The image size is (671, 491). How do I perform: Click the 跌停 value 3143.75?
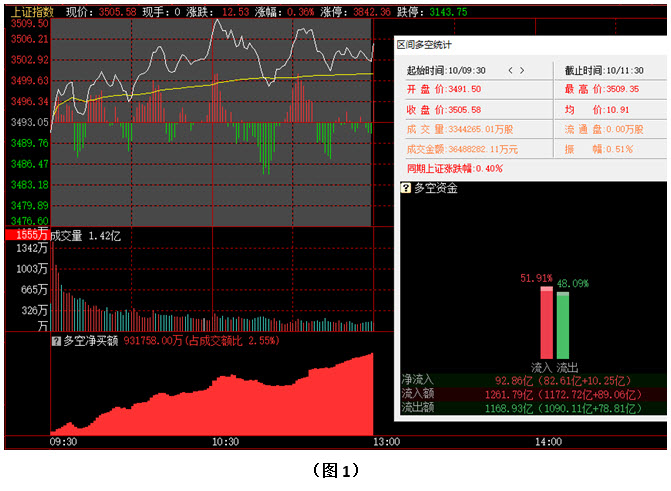pyautogui.click(x=448, y=12)
